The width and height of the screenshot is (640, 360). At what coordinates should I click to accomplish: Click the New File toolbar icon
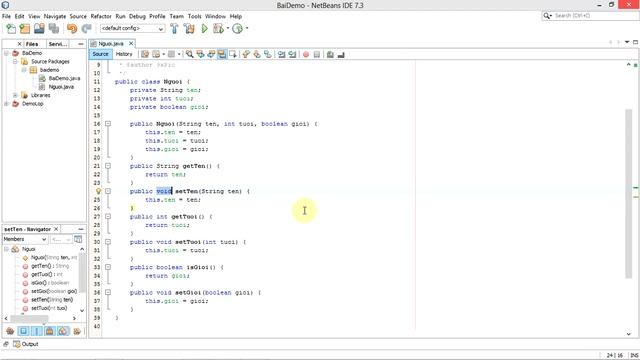tap(11, 29)
